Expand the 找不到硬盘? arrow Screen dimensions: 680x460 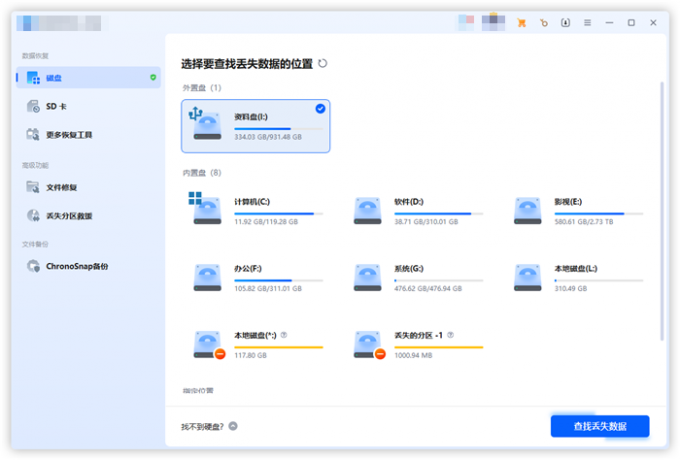(x=233, y=426)
